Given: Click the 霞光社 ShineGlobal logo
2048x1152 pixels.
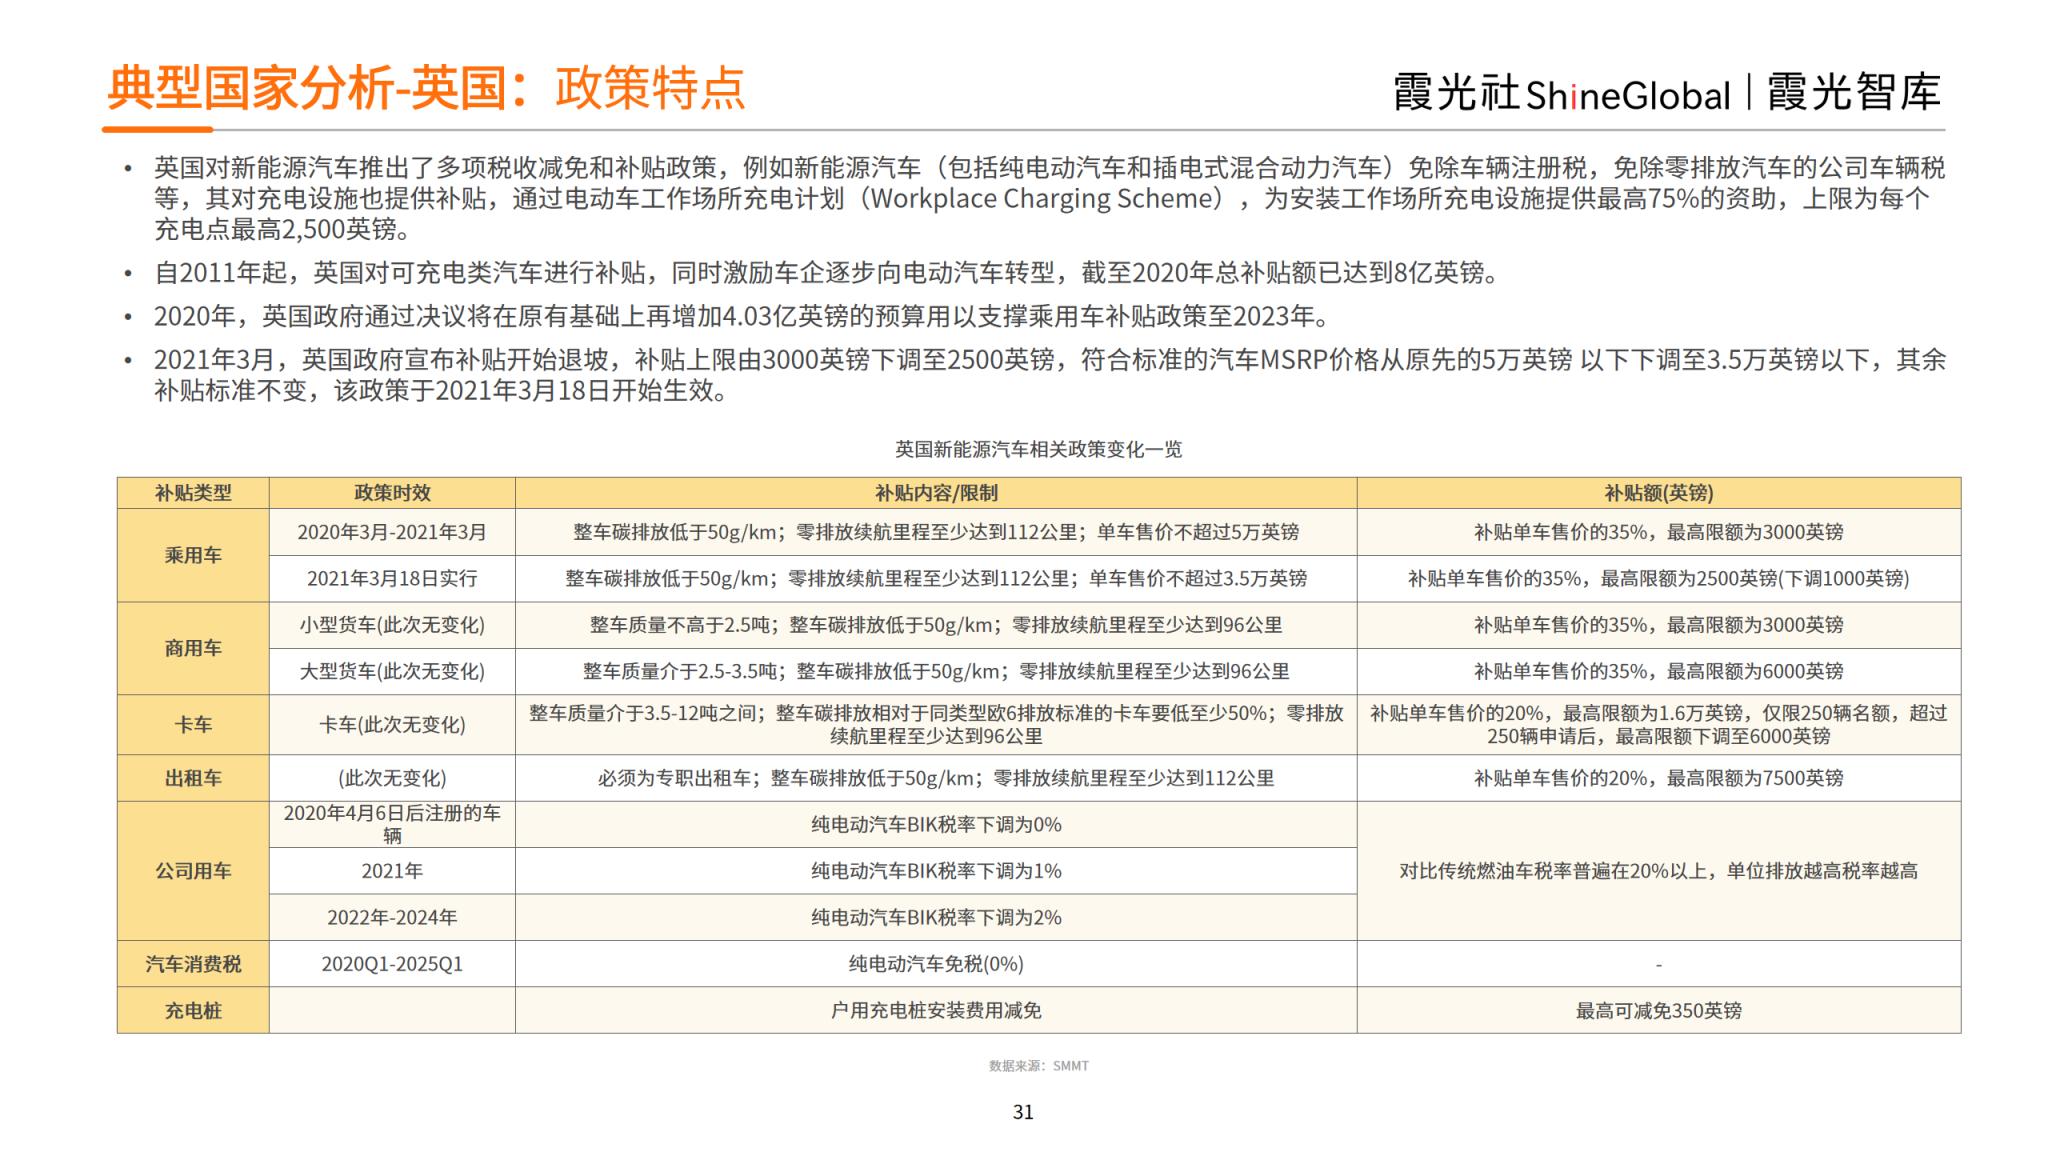Looking at the screenshot, I should [x=1561, y=94].
